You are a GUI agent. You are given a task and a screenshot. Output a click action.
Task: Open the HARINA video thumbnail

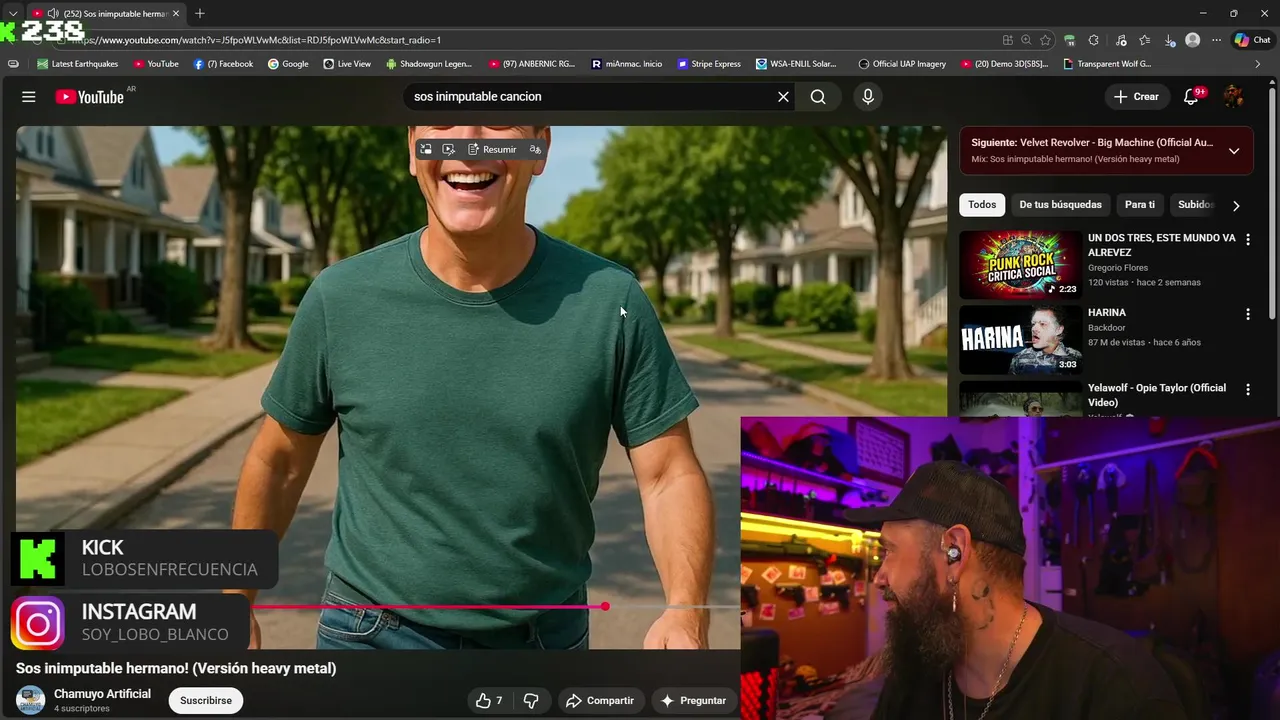(x=1020, y=340)
